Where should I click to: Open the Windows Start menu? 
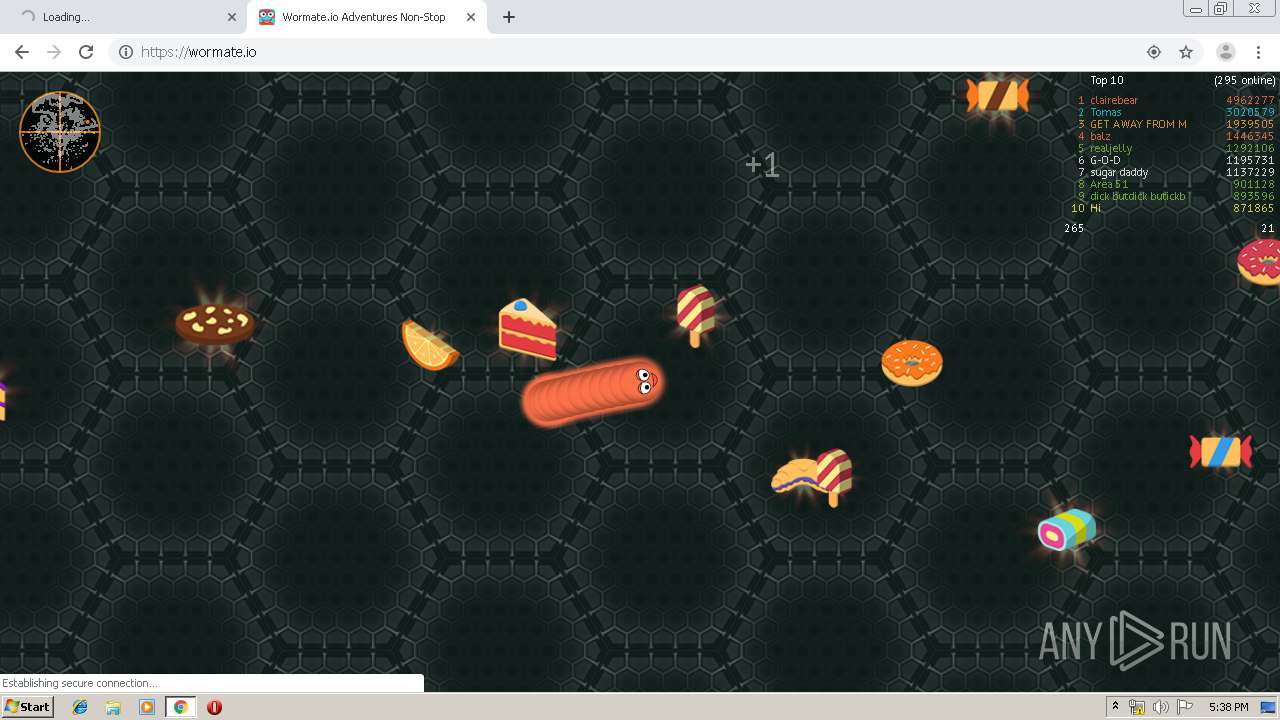28,706
